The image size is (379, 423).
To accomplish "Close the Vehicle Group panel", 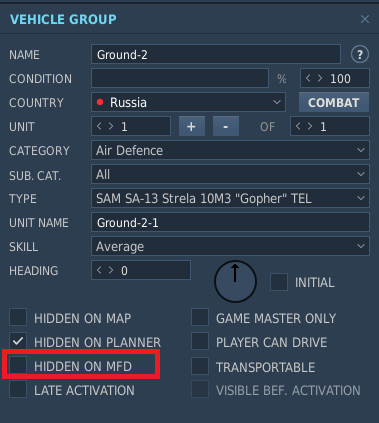I will point(365,19).
